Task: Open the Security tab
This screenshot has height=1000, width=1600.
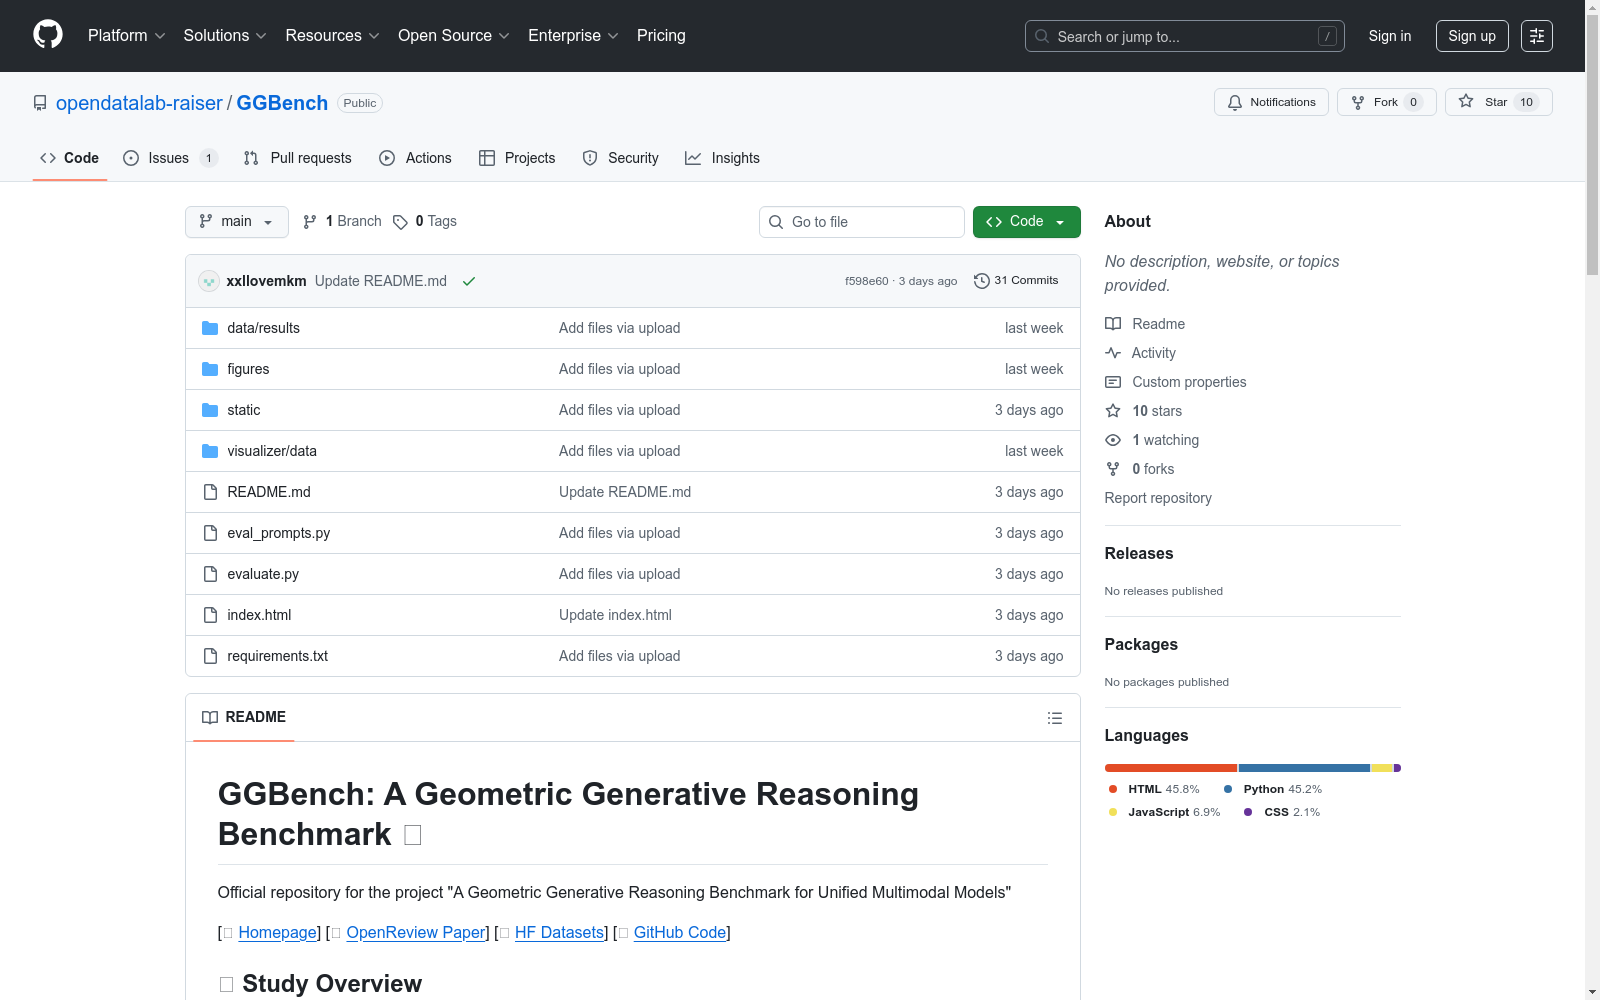Action: tap(621, 158)
